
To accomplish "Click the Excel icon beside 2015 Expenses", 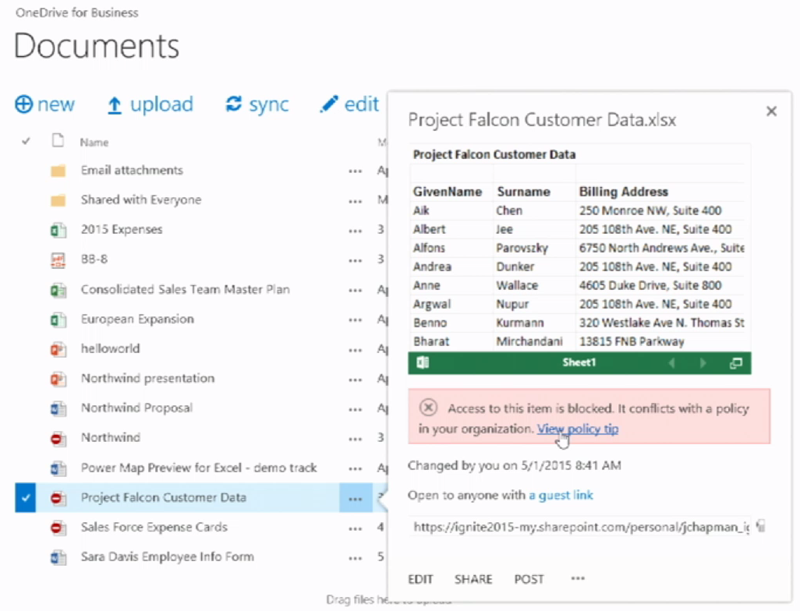I will coord(57,230).
